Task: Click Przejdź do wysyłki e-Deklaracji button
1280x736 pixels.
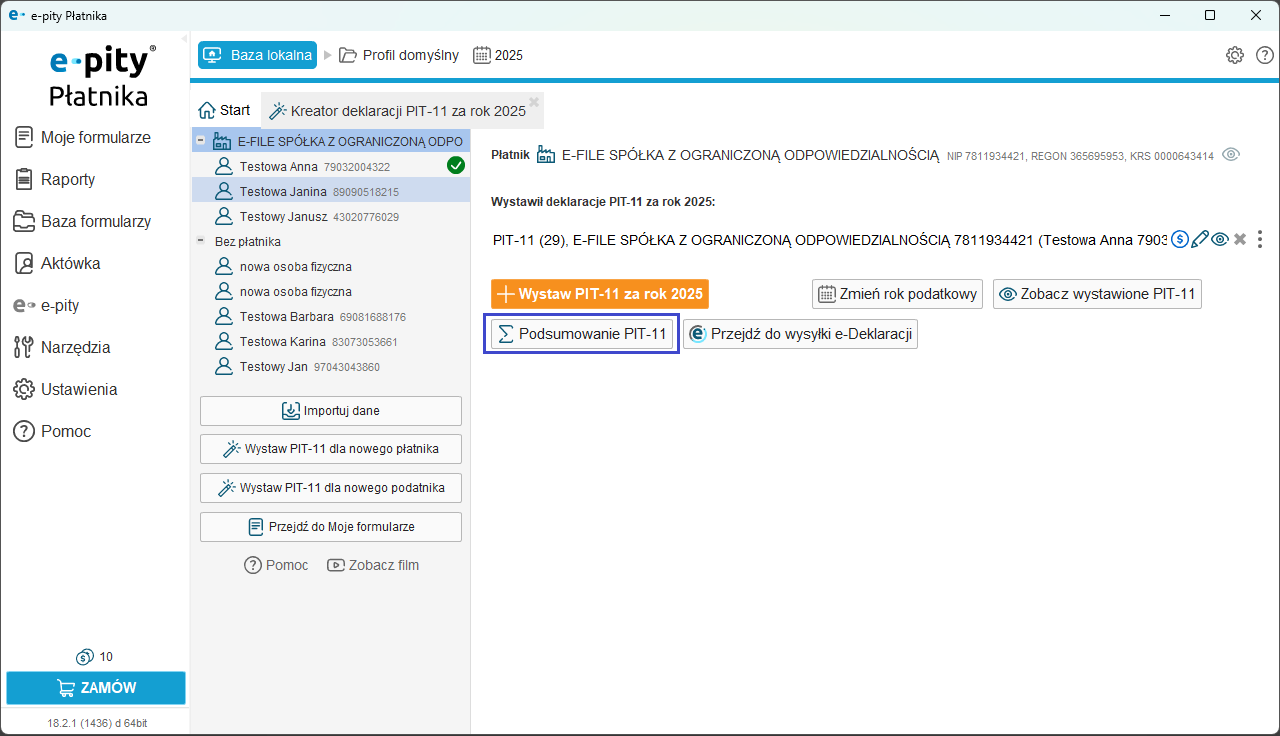Action: [800, 335]
